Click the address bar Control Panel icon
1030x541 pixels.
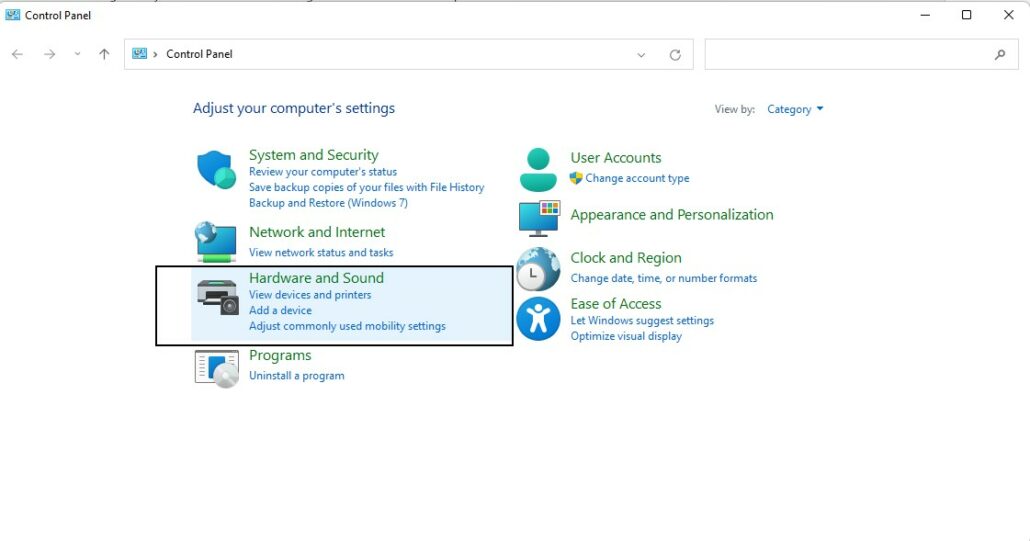click(x=139, y=54)
